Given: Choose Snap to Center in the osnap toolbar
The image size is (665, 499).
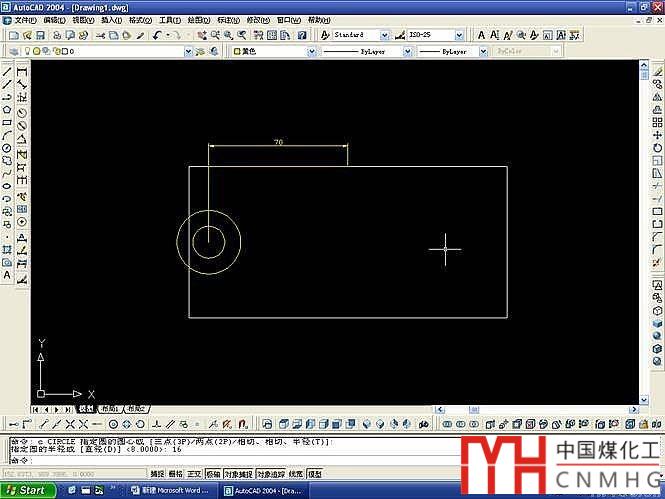Looking at the screenshot, I should (113, 424).
